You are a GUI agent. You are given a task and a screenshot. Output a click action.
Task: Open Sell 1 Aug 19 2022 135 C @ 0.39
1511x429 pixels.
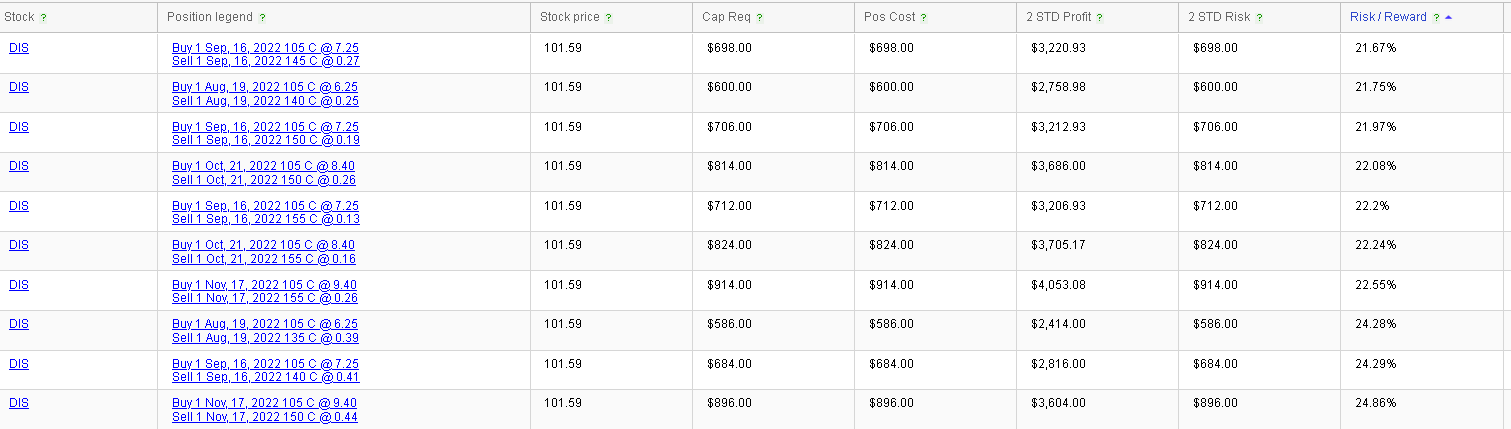[266, 338]
